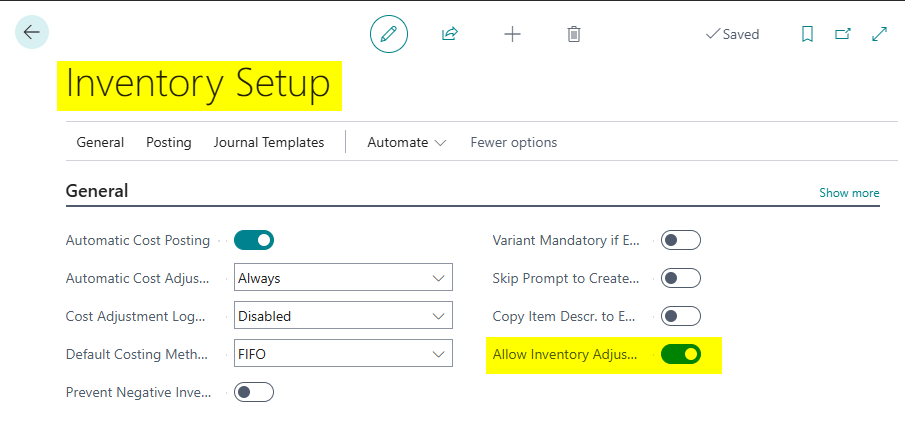Screen dimensions: 905x425
Task: Click the bookmark icon
Action: point(807,34)
